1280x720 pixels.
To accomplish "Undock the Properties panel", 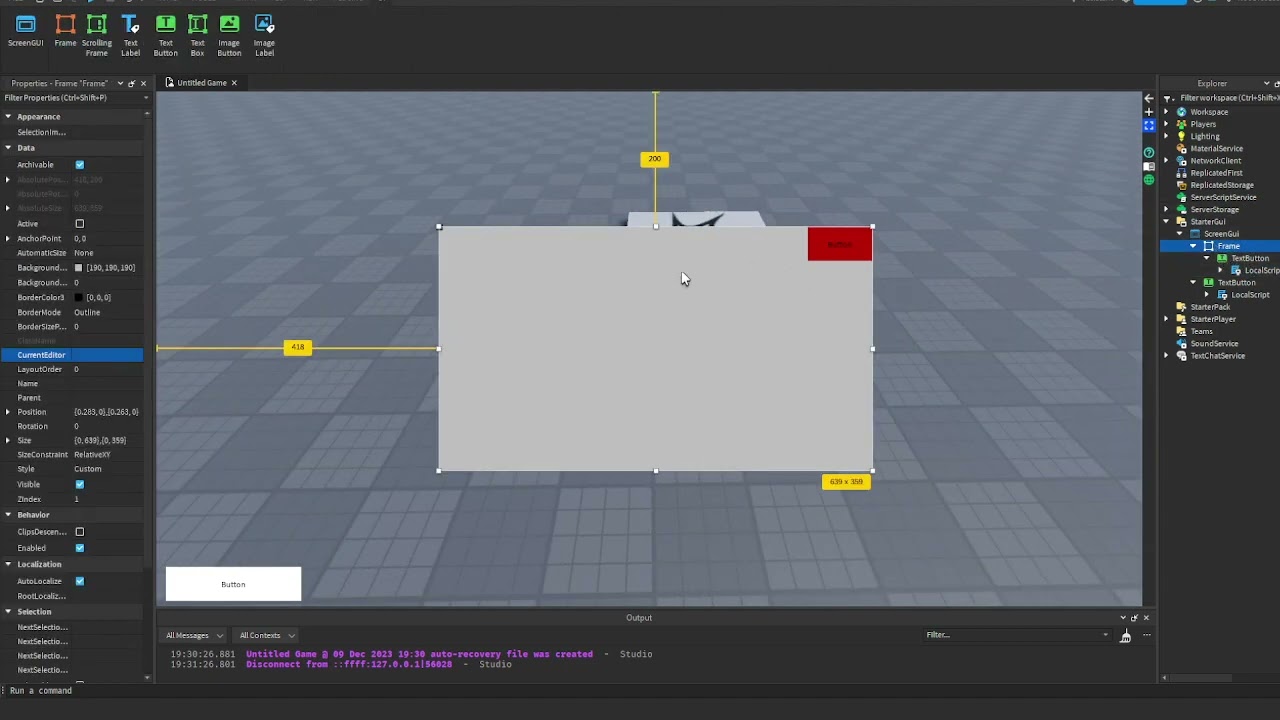I will [131, 83].
